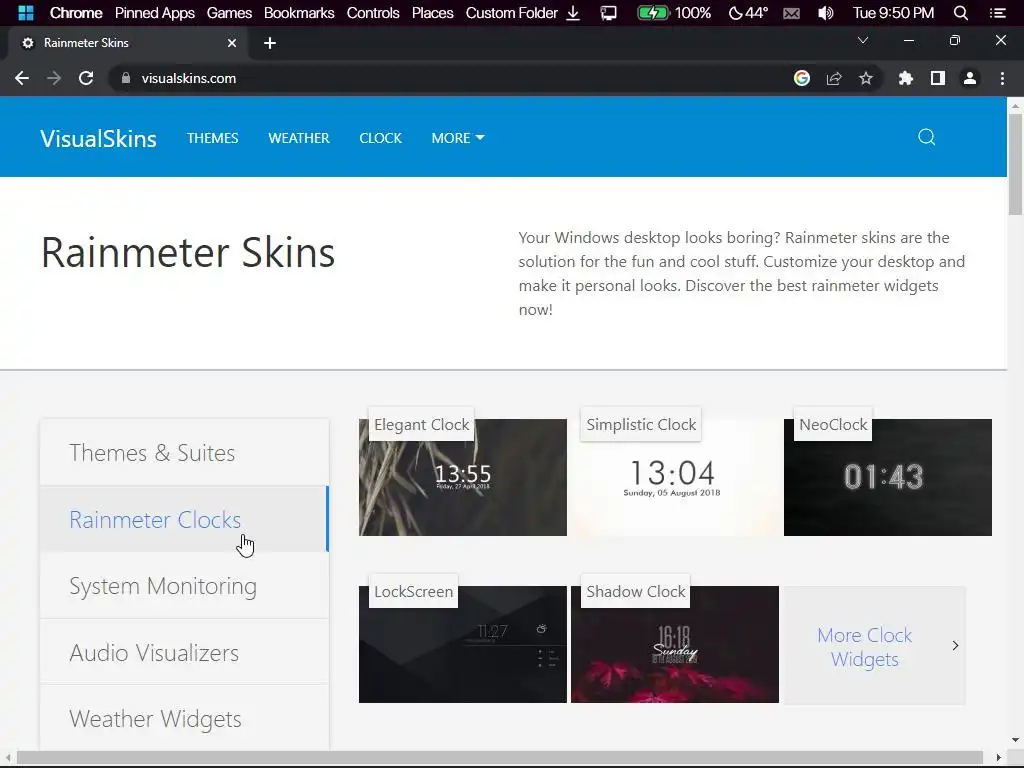This screenshot has height=768, width=1024.
Task: Open the Chrome profile avatar icon
Action: point(970,78)
